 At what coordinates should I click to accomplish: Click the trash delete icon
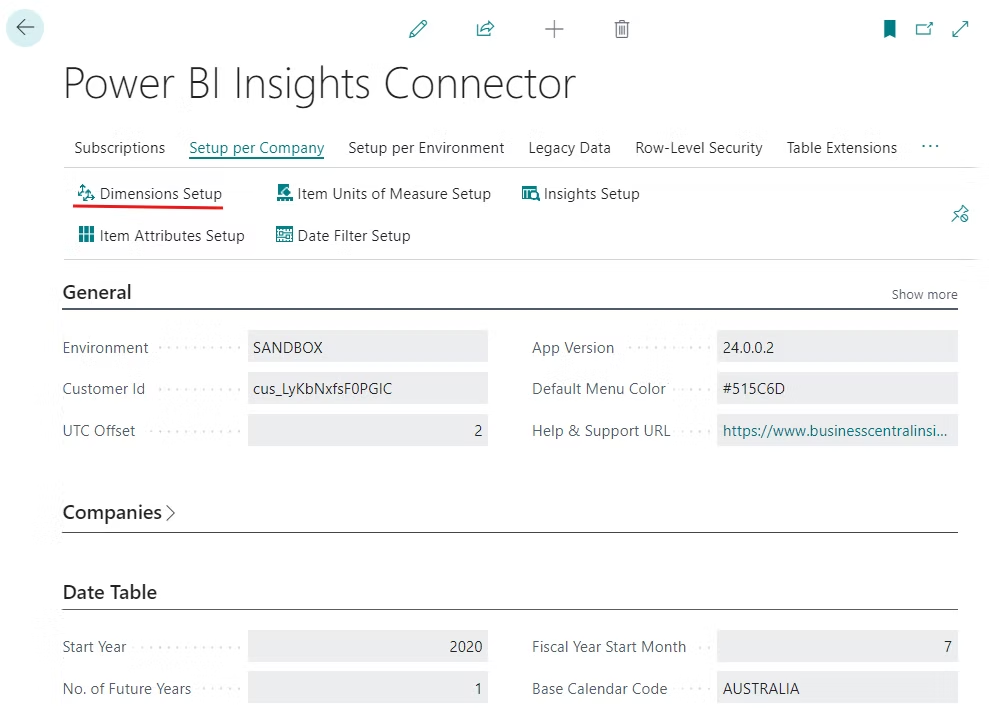coord(621,29)
